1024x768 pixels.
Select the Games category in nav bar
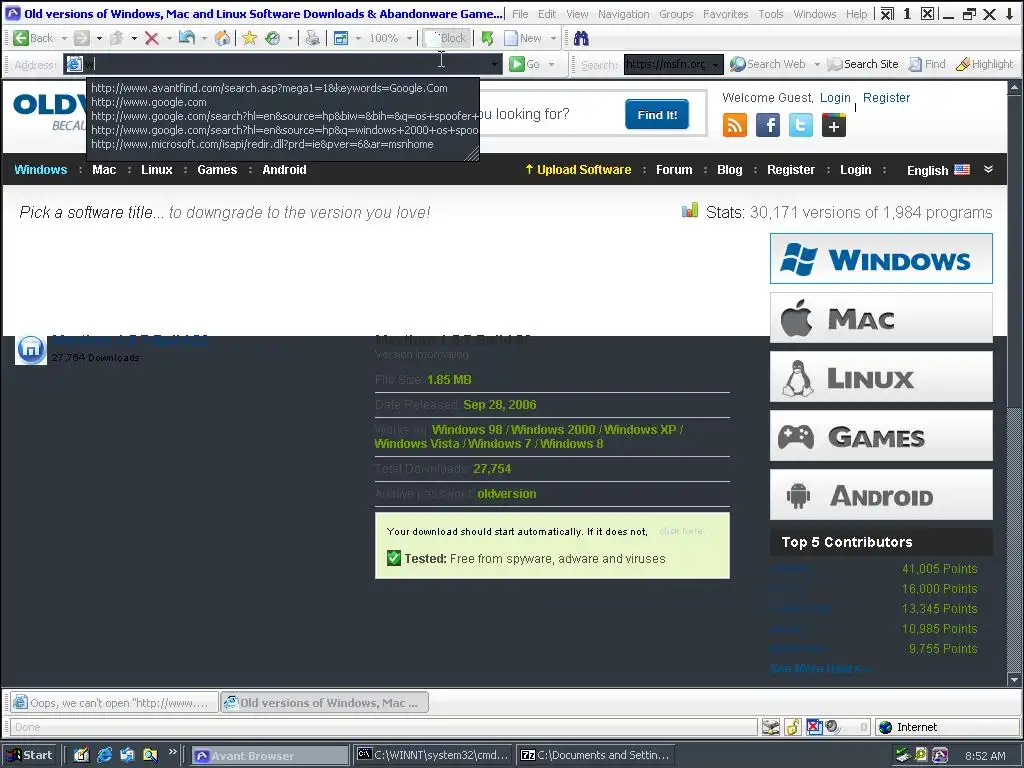coord(217,169)
